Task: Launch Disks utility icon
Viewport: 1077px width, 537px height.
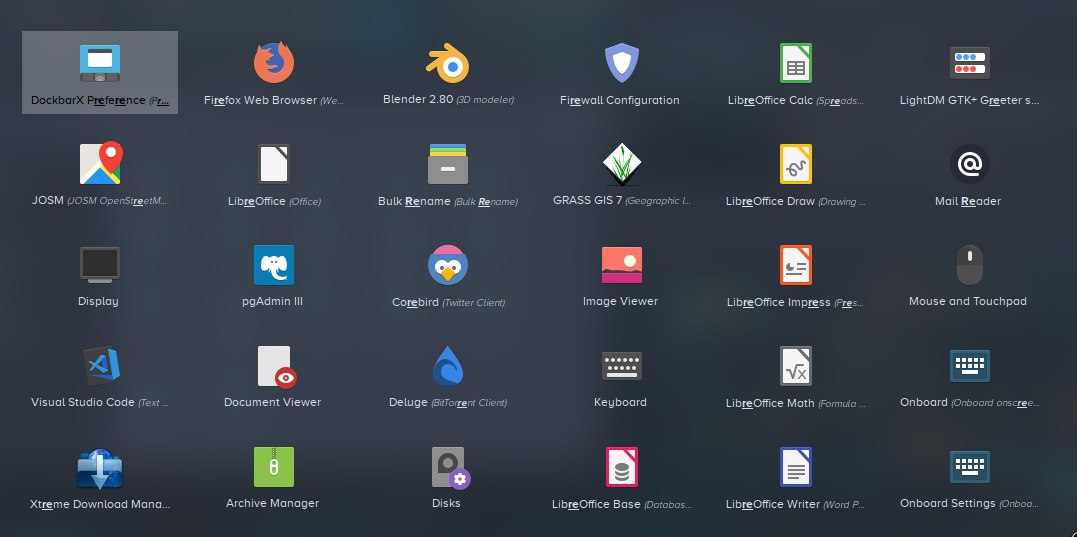Action: pyautogui.click(x=451, y=468)
